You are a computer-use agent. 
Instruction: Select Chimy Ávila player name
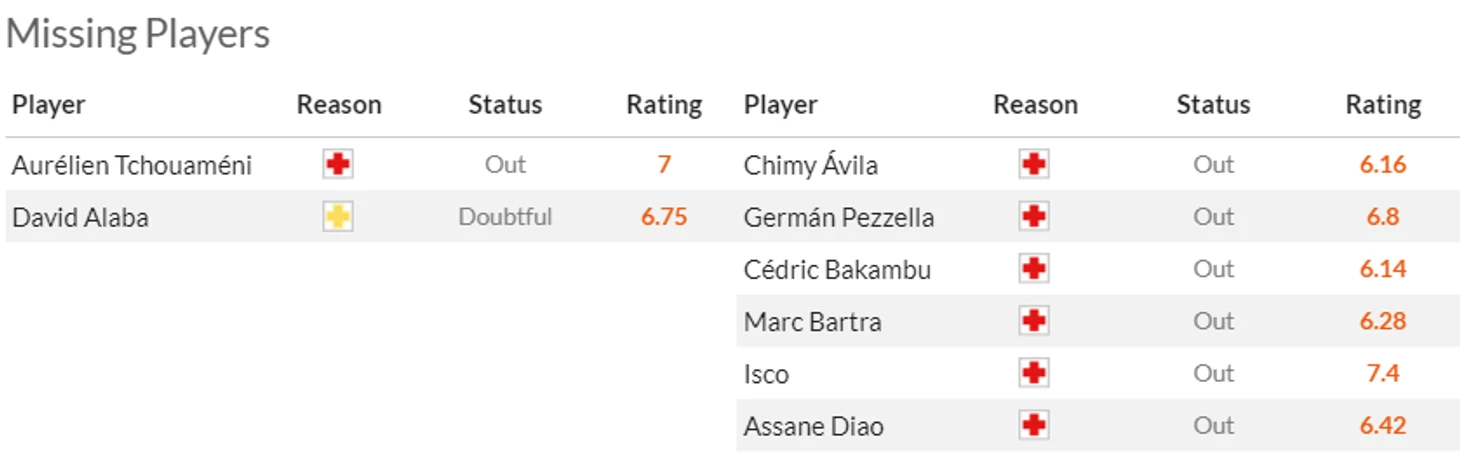click(x=811, y=165)
